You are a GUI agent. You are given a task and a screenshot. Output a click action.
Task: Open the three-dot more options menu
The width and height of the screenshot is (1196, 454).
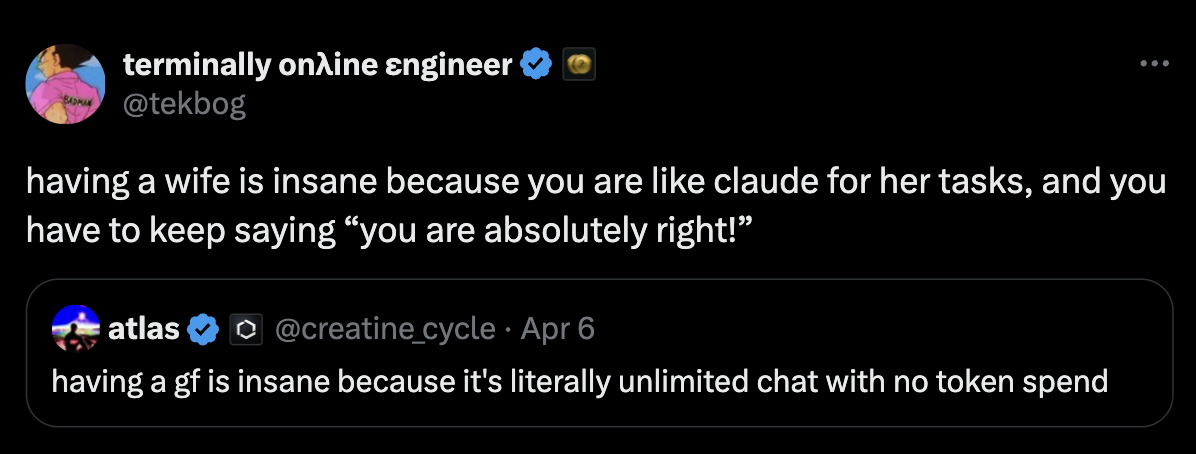pyautogui.click(x=1154, y=64)
